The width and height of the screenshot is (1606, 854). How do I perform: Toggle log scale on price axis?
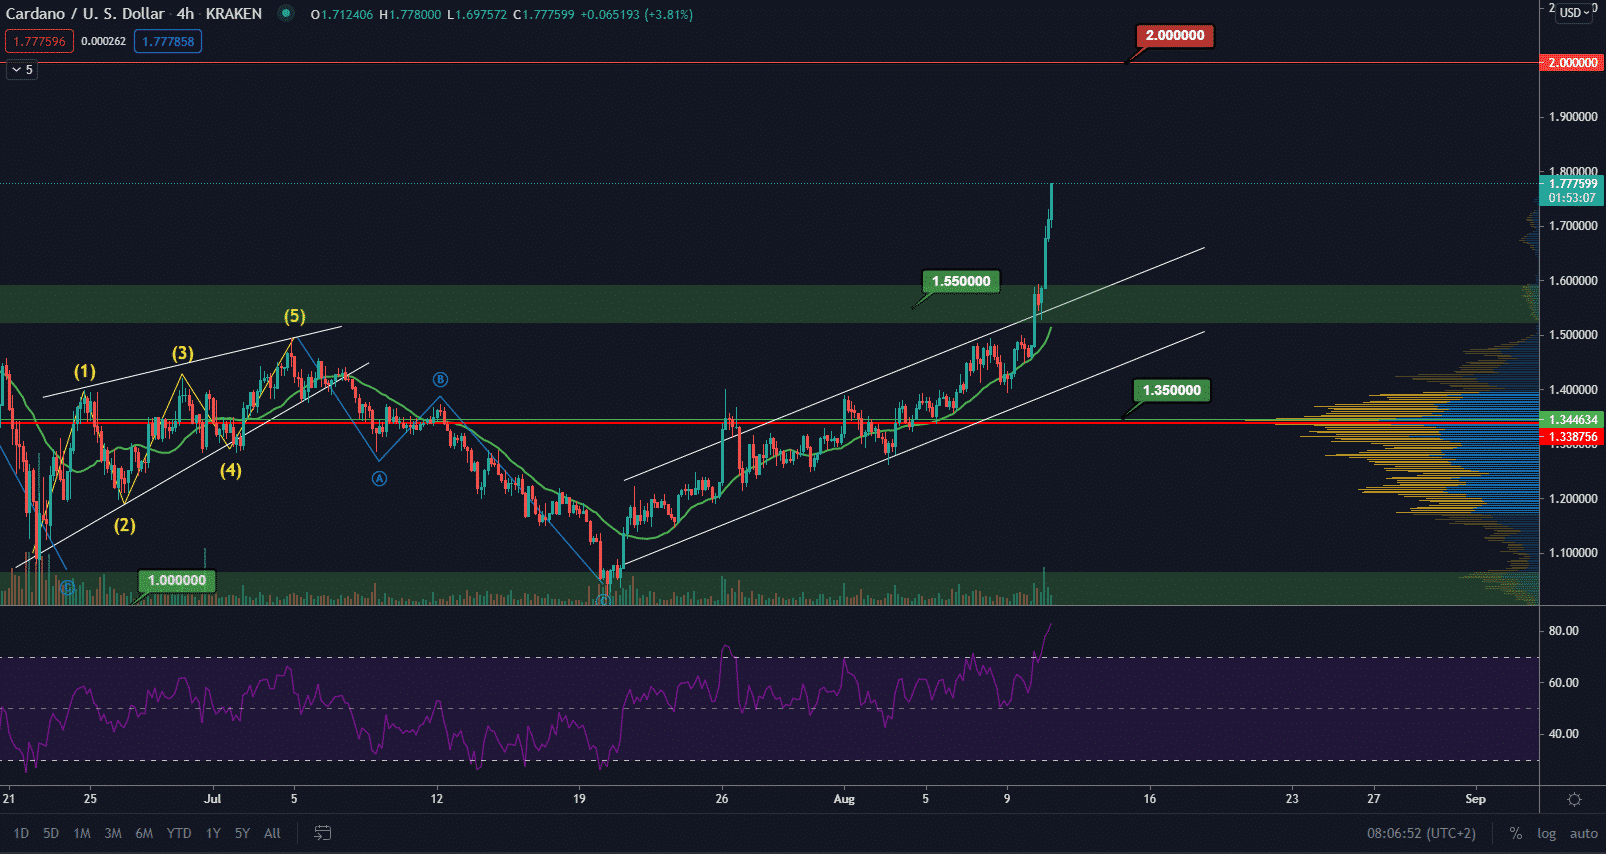1546,833
